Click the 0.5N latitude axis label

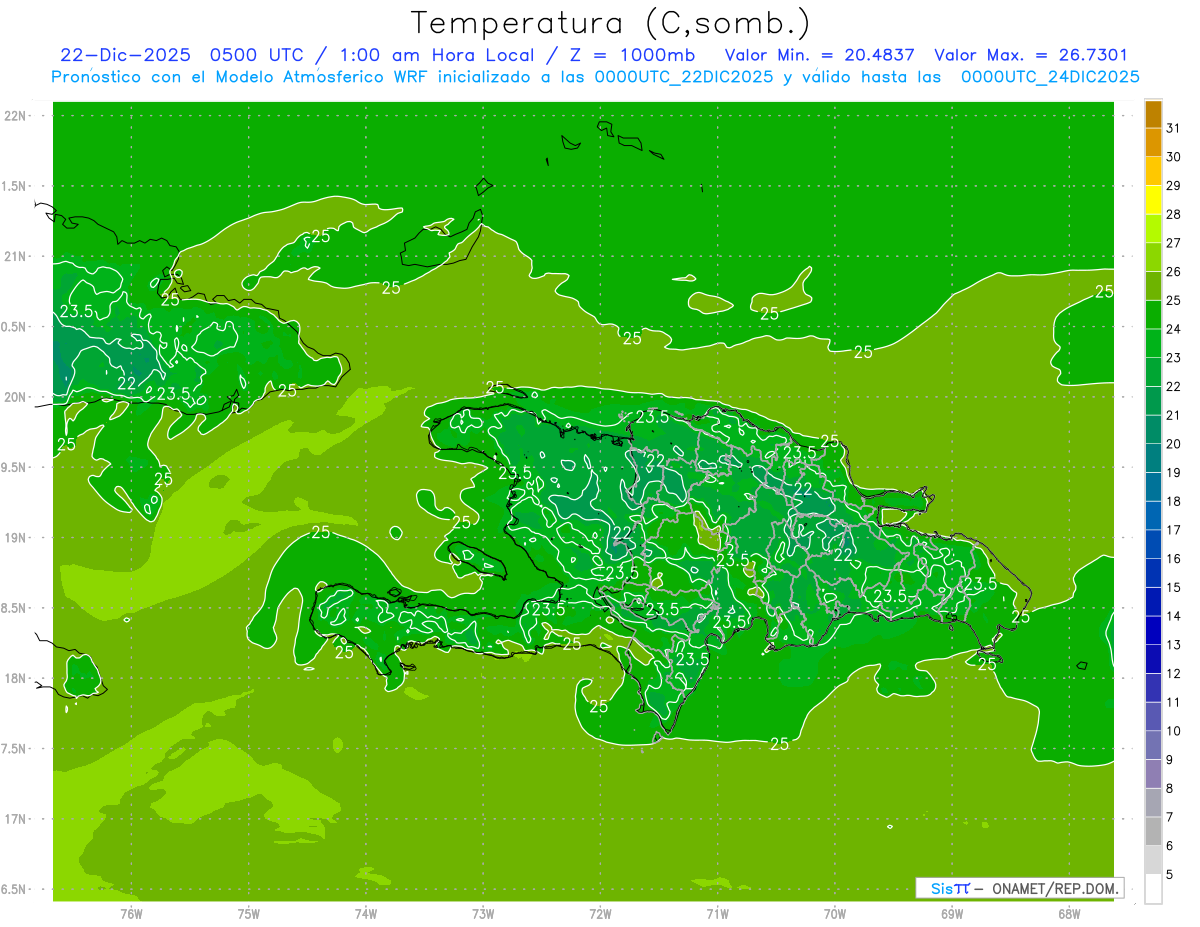15,327
